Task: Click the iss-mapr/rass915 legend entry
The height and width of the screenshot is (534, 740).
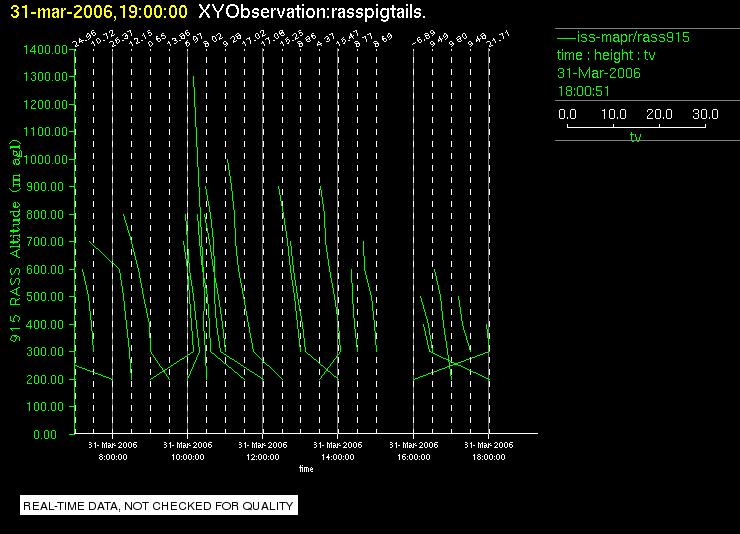Action: 623,37
